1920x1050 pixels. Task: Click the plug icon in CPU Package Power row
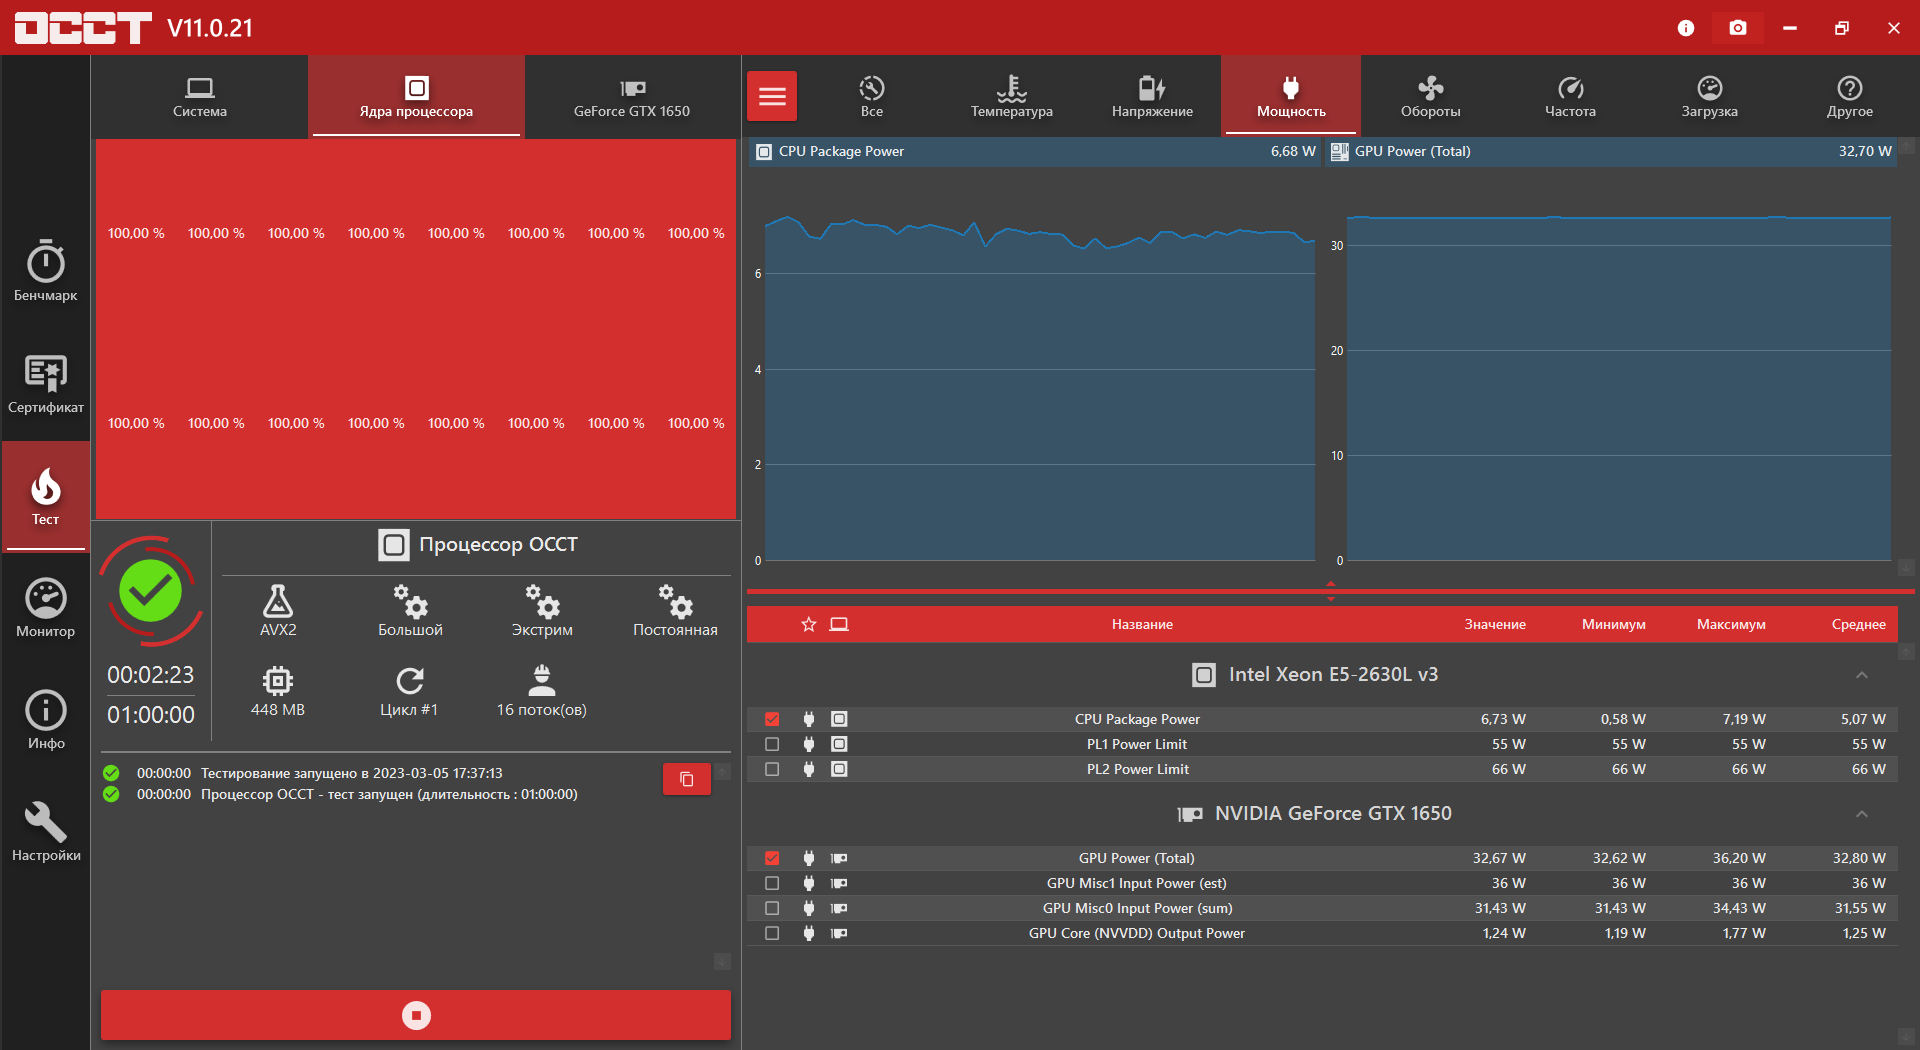(x=809, y=719)
